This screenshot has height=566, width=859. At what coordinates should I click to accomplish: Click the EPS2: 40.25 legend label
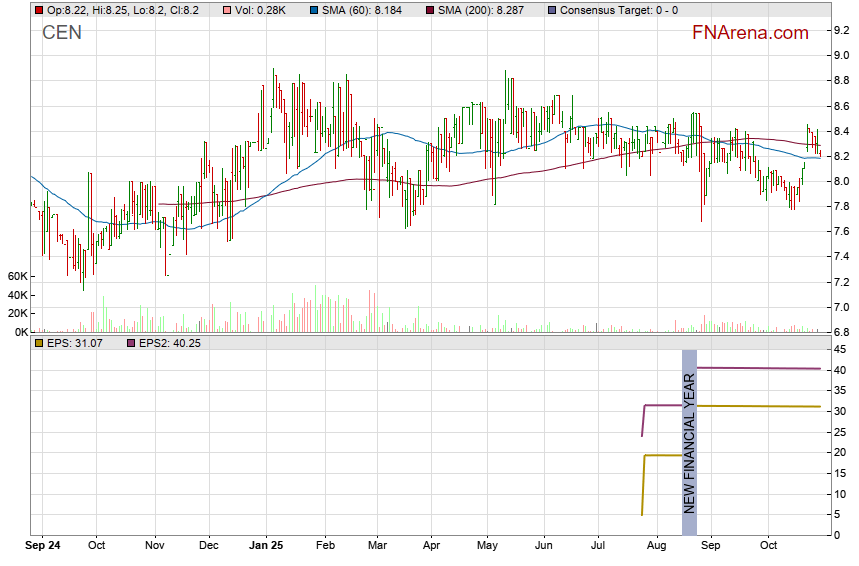pos(170,343)
